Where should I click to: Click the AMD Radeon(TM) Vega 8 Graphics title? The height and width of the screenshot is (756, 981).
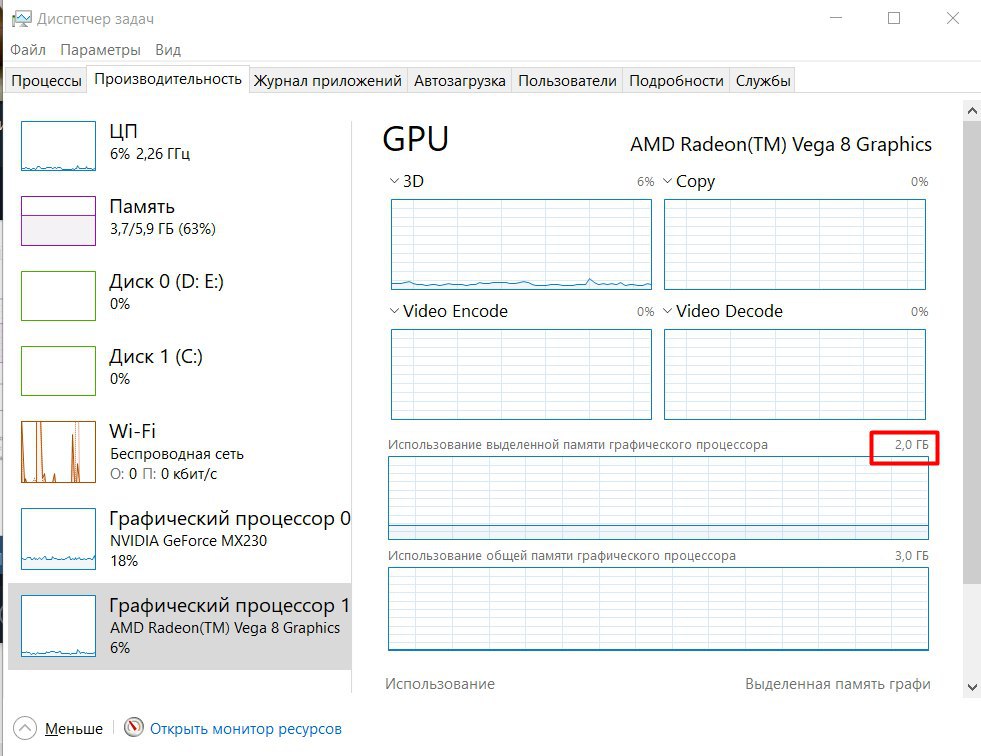click(x=781, y=145)
